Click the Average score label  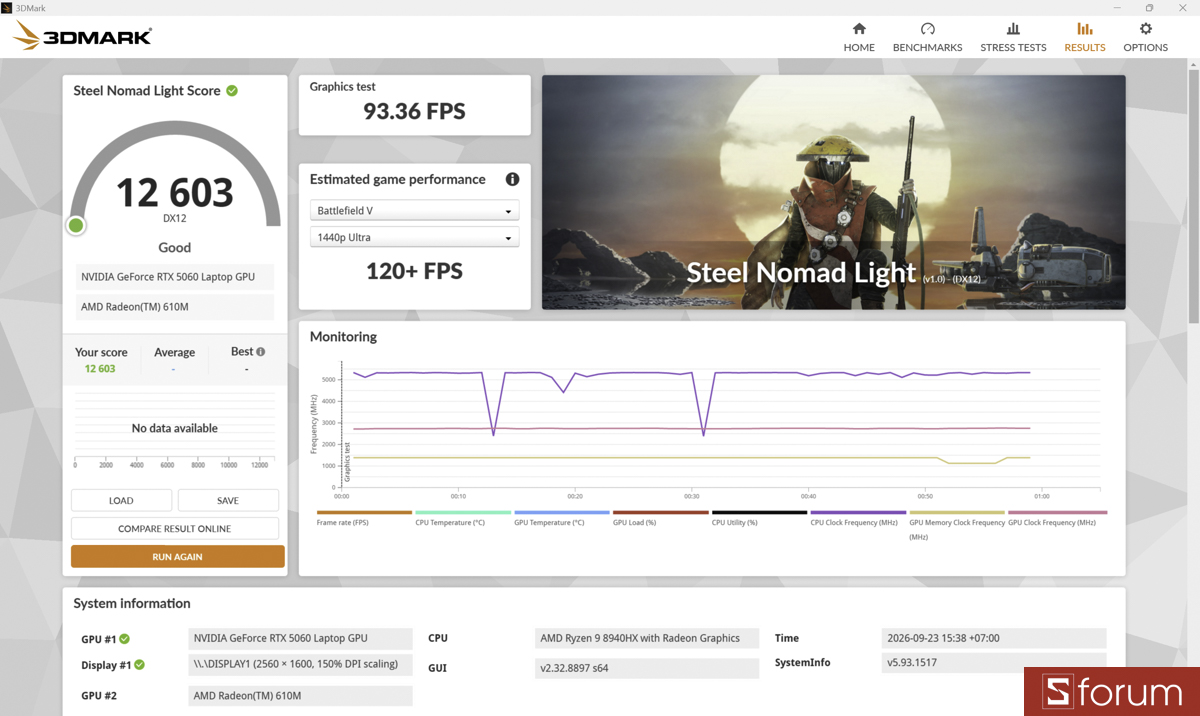[x=174, y=352]
